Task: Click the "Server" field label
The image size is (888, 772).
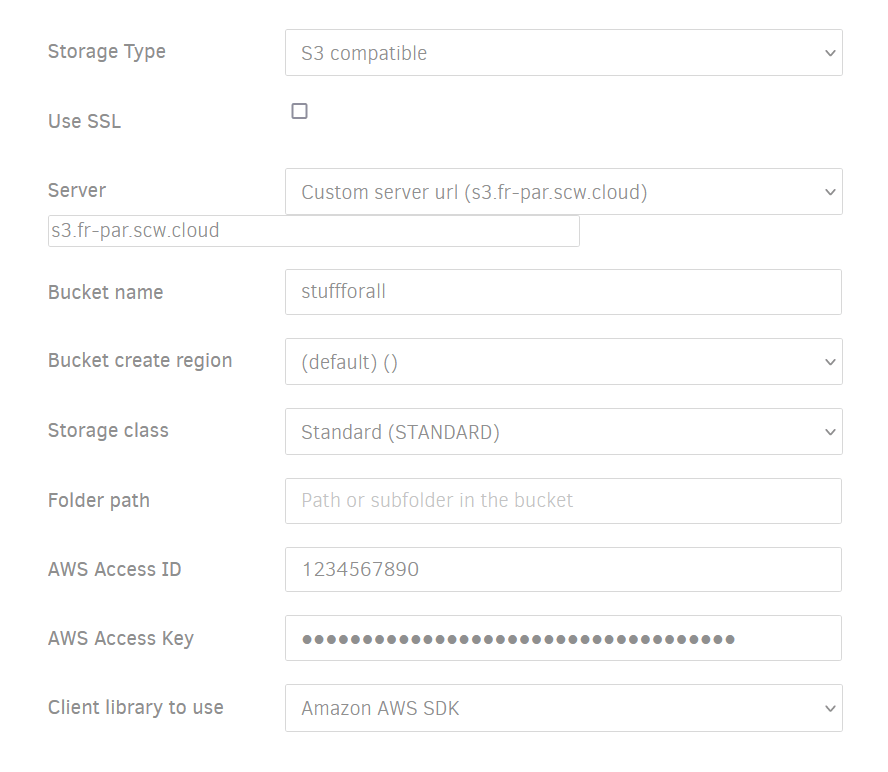Action: (77, 190)
